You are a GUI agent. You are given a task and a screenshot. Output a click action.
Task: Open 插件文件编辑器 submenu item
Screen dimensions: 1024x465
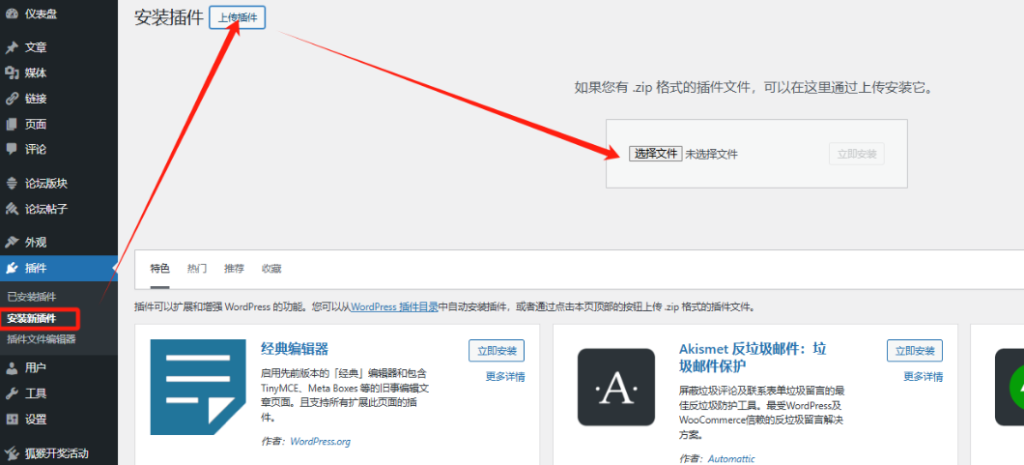(x=41, y=339)
